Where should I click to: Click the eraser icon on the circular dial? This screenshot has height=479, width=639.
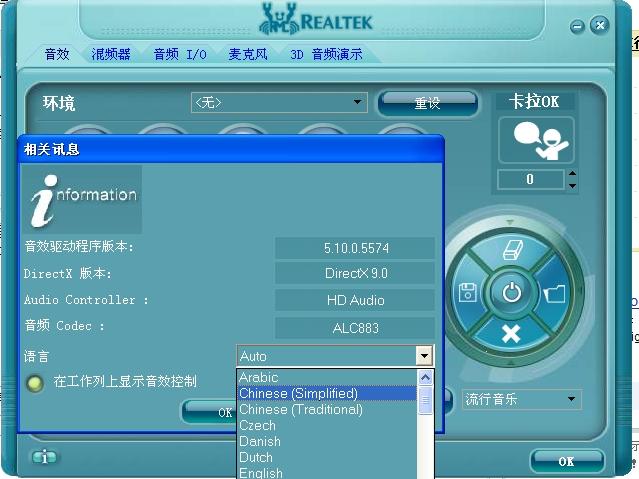(x=512, y=250)
